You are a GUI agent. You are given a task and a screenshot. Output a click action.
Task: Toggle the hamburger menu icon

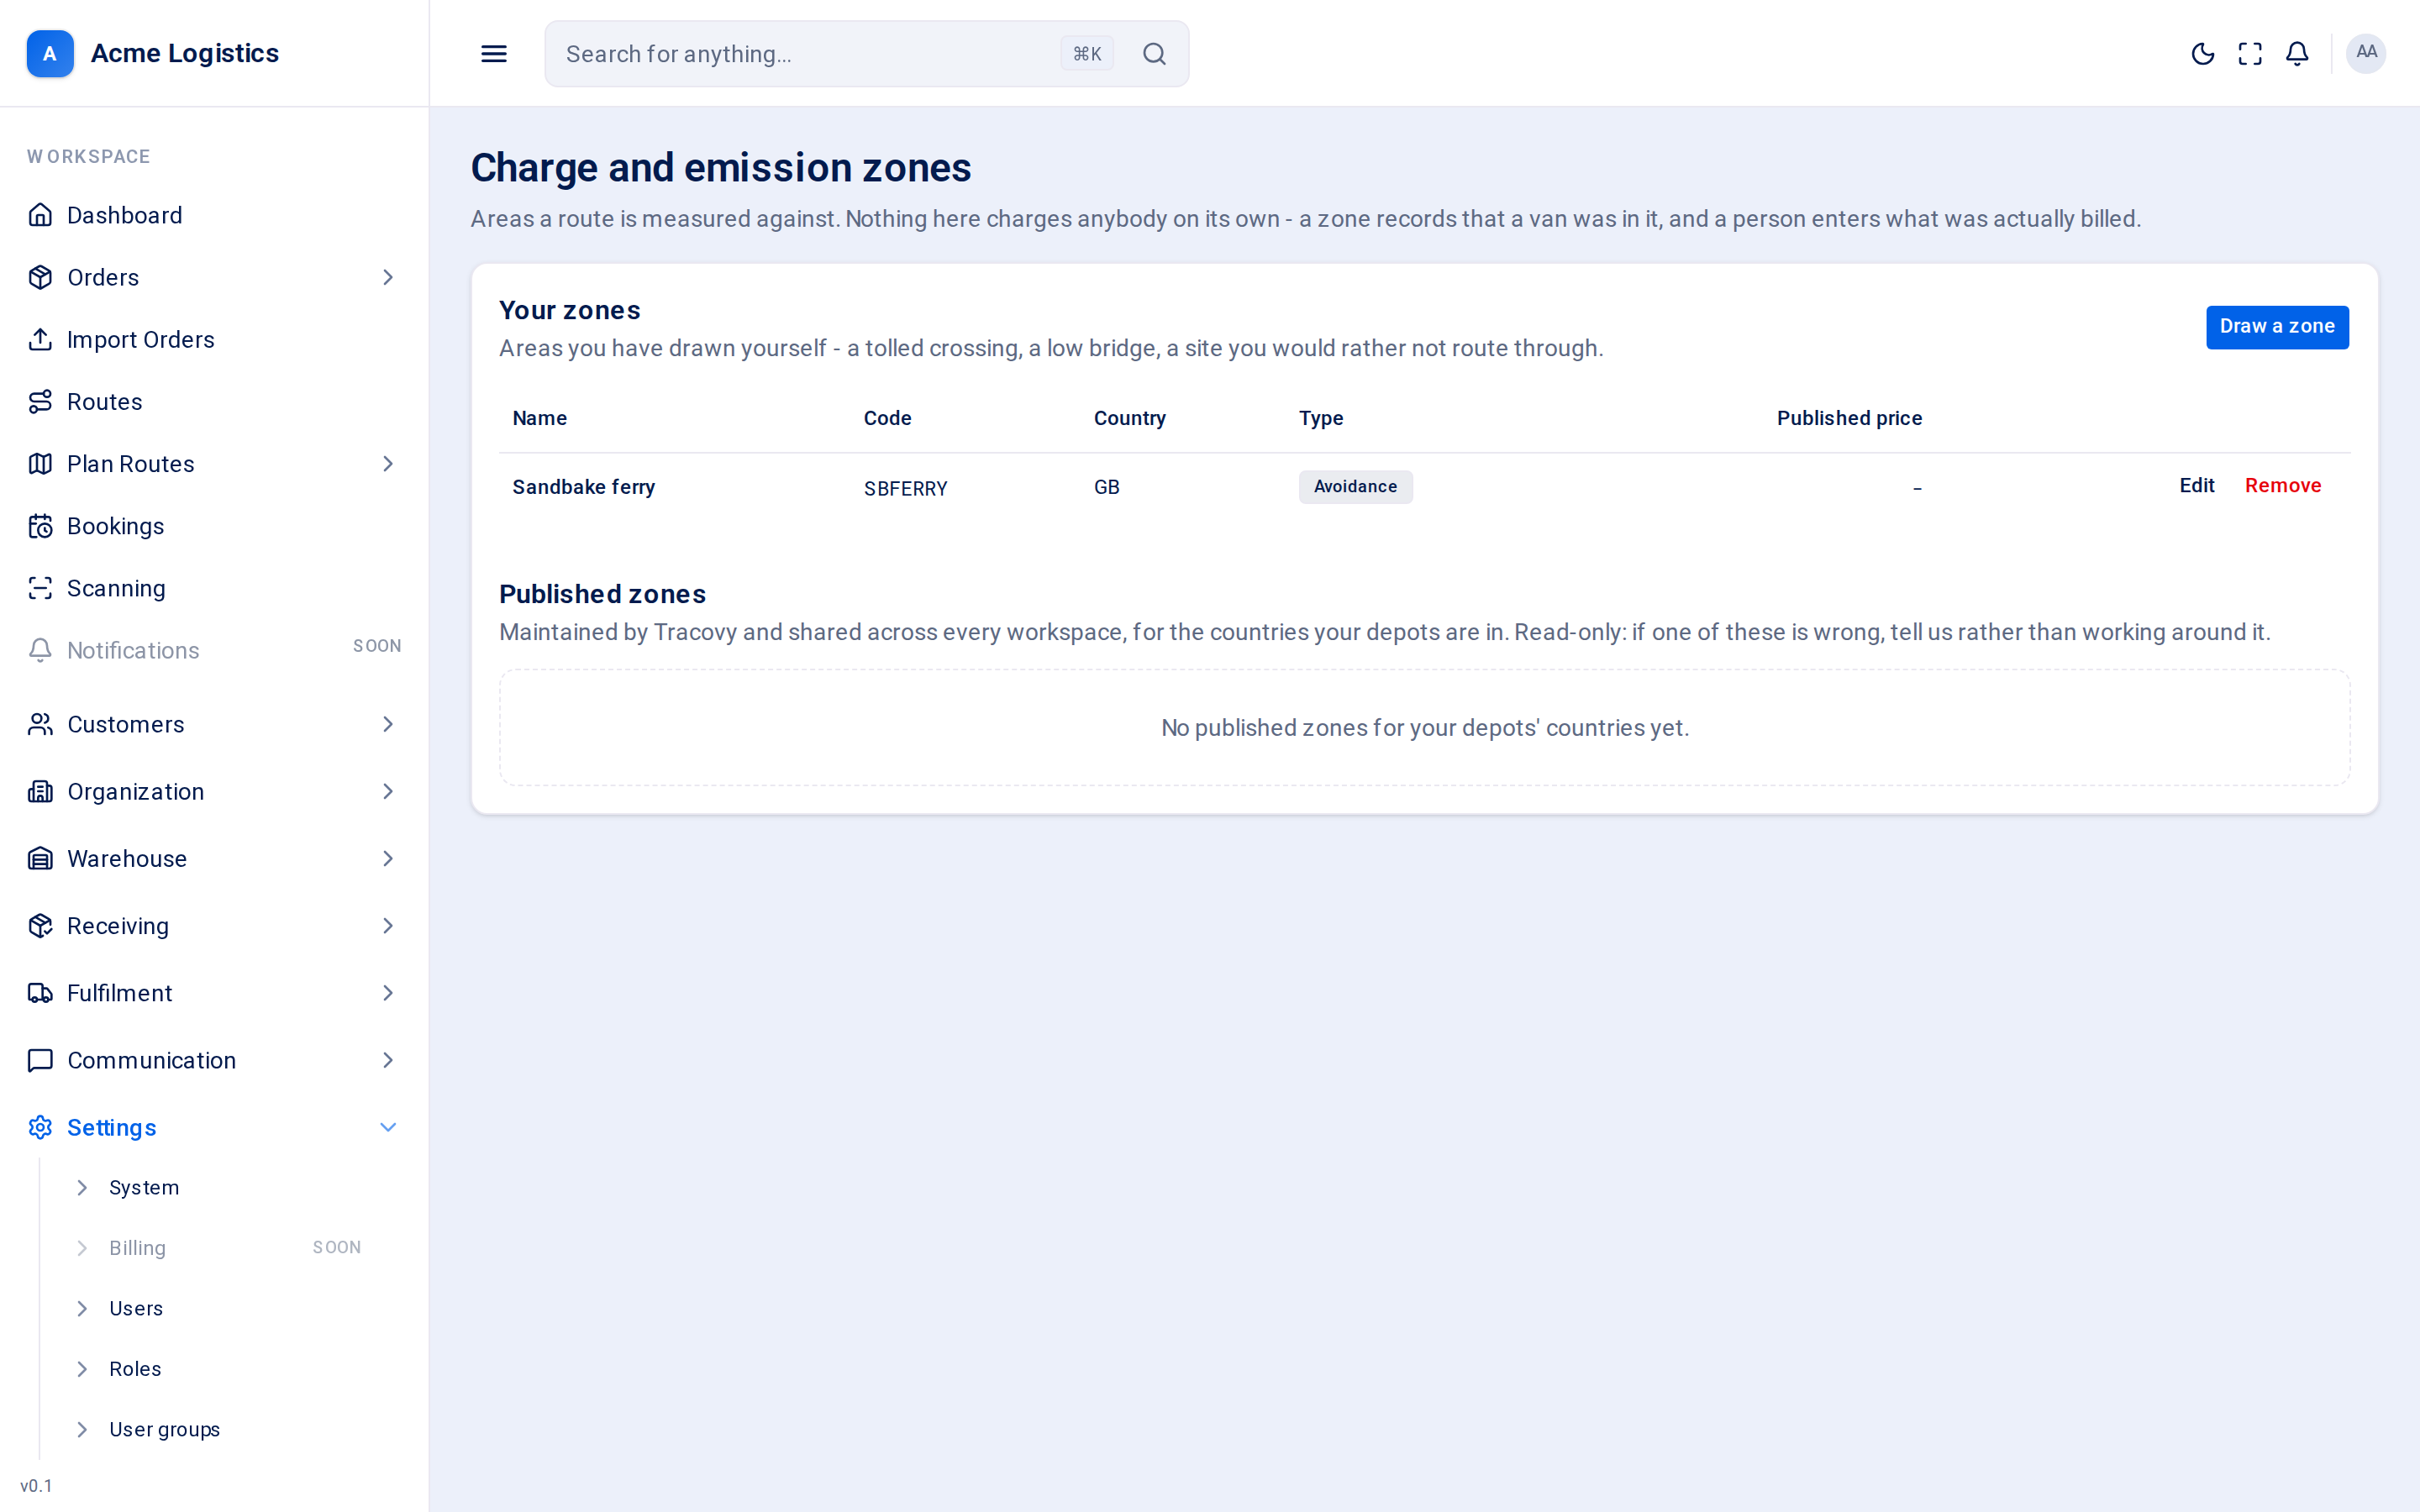point(494,54)
